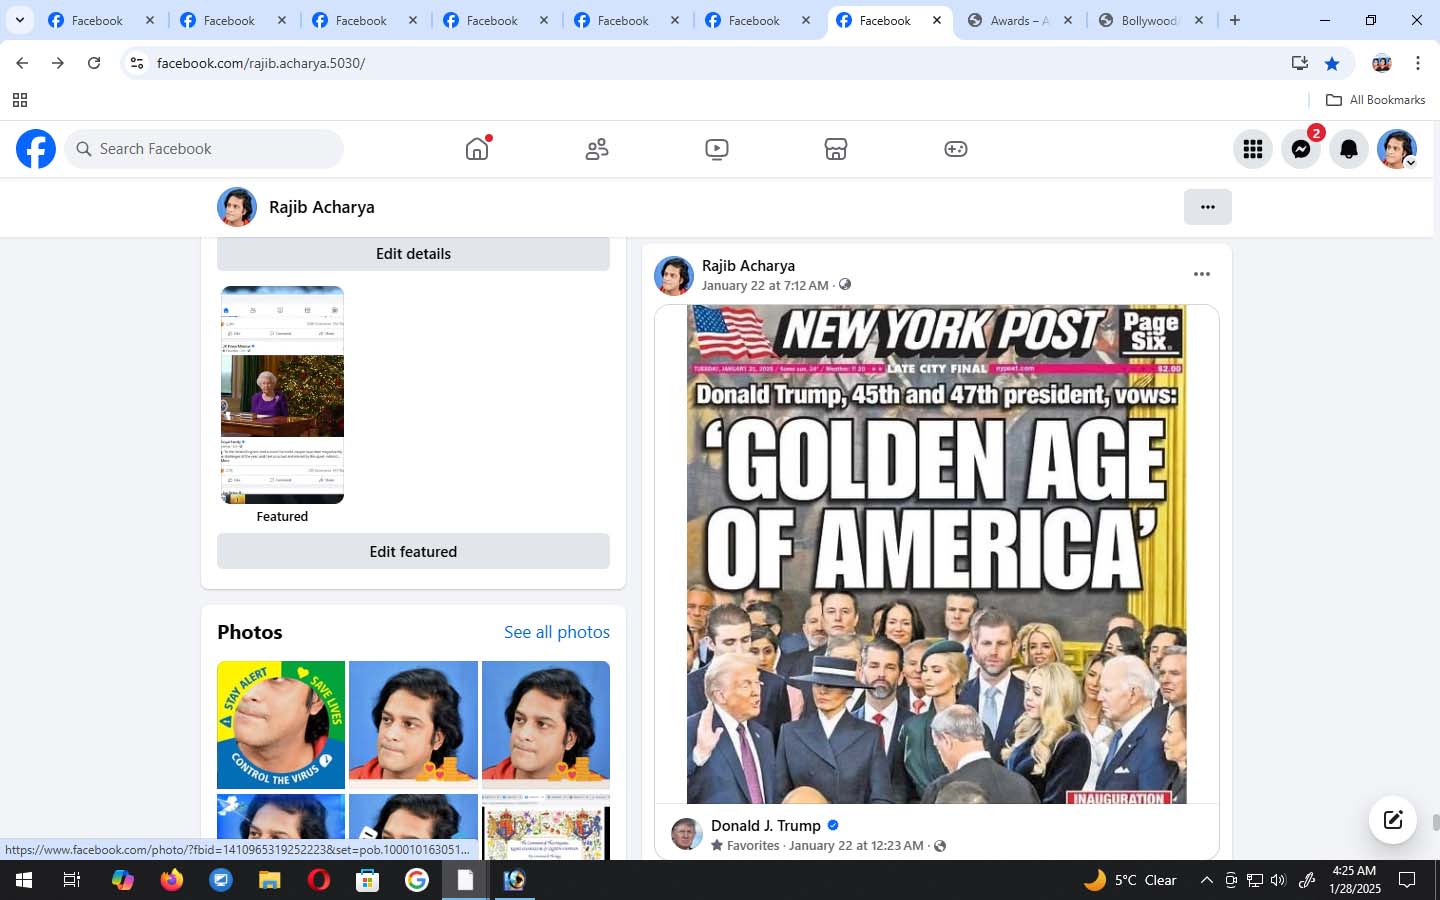
Task: Click the Edit details button
Action: tap(413, 253)
